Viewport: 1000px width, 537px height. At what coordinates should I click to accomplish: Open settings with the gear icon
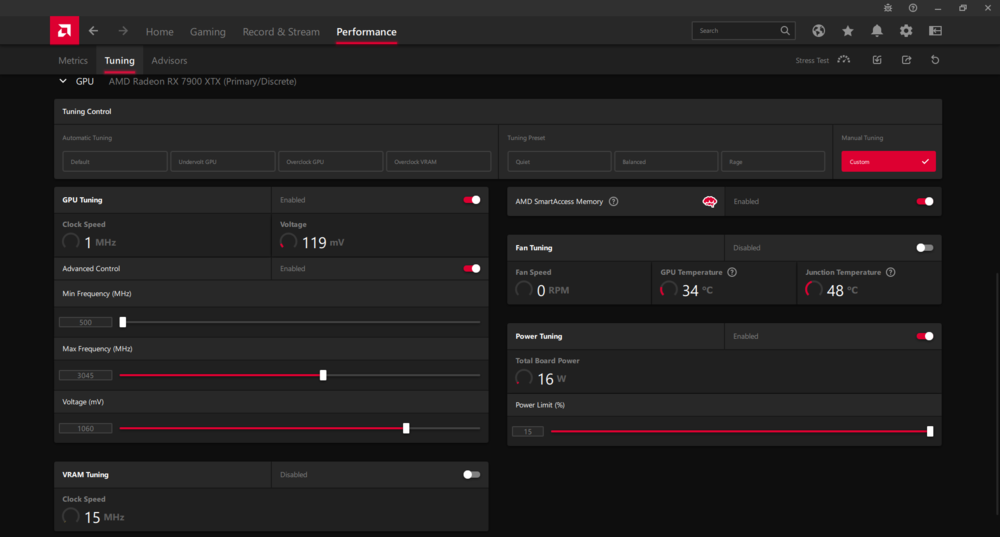[x=906, y=31]
